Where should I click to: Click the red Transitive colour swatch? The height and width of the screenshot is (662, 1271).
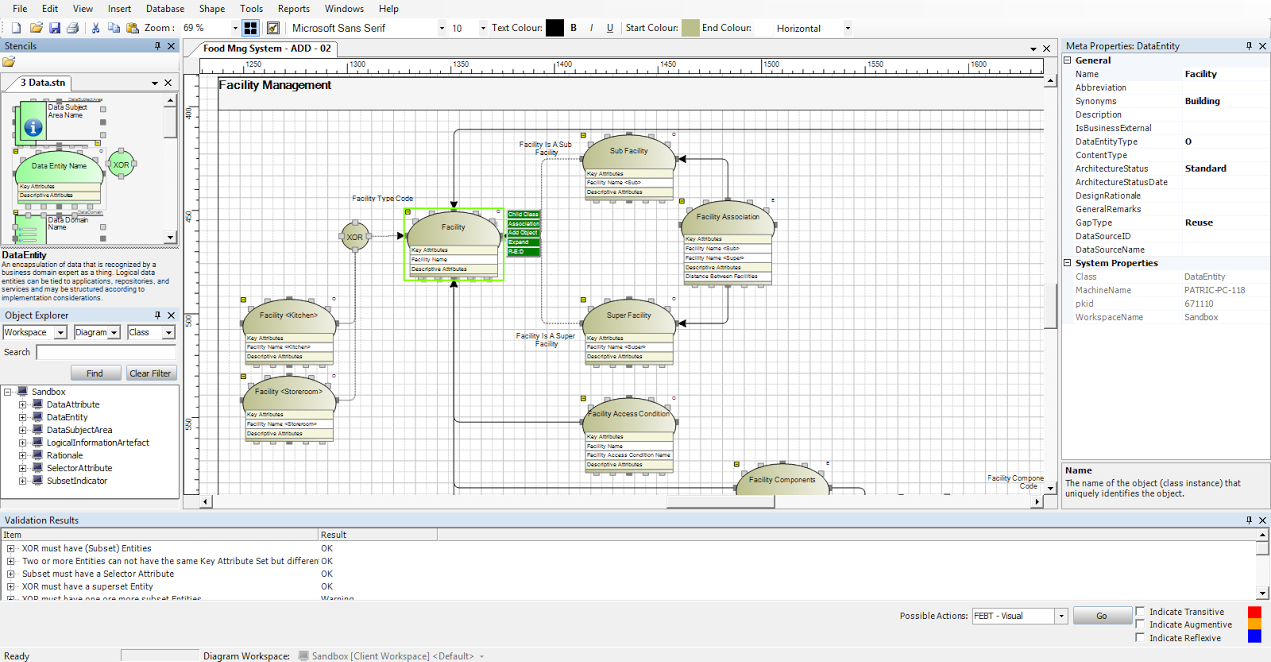(x=1254, y=612)
